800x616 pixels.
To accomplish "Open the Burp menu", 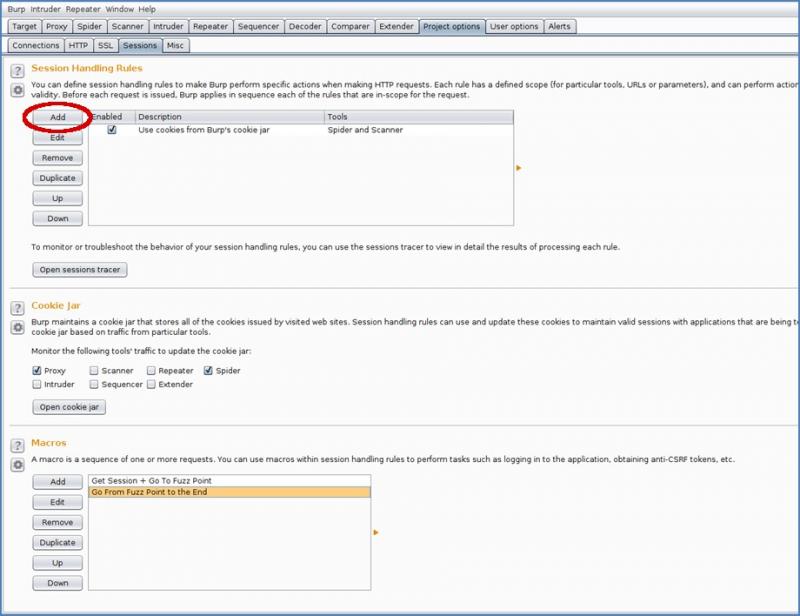I will coord(16,9).
